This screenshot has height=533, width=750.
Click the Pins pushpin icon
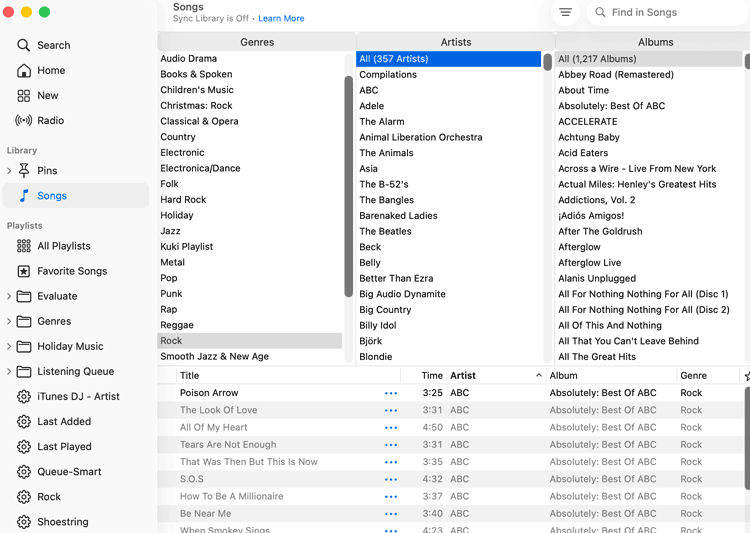tap(23, 170)
